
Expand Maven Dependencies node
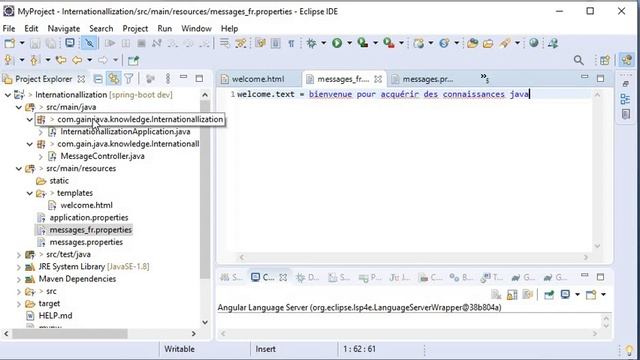coord(19,279)
